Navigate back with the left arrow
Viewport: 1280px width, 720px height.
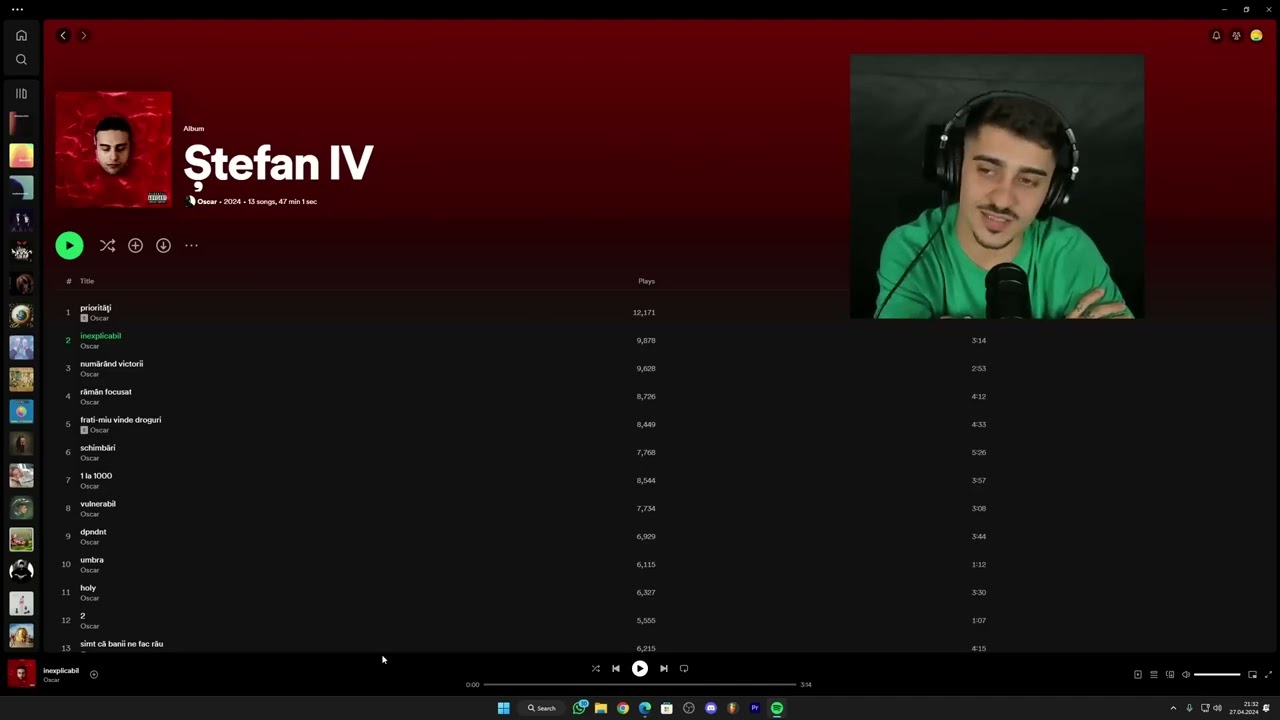[63, 35]
